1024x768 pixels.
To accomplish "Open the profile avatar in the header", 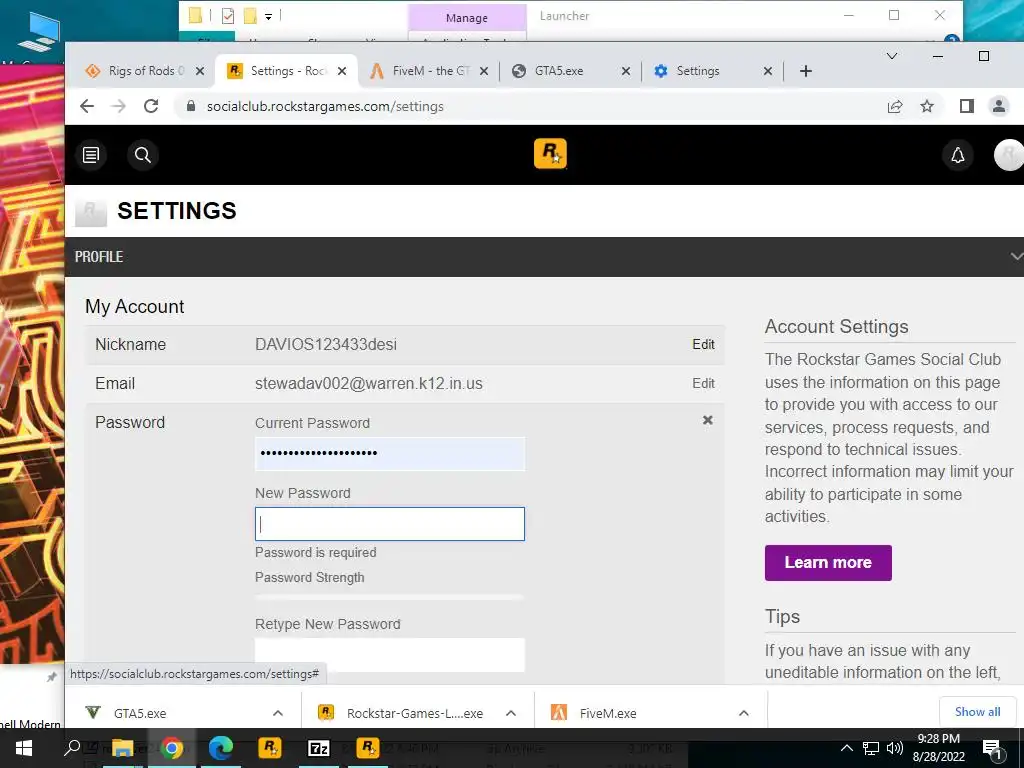I will [1008, 155].
